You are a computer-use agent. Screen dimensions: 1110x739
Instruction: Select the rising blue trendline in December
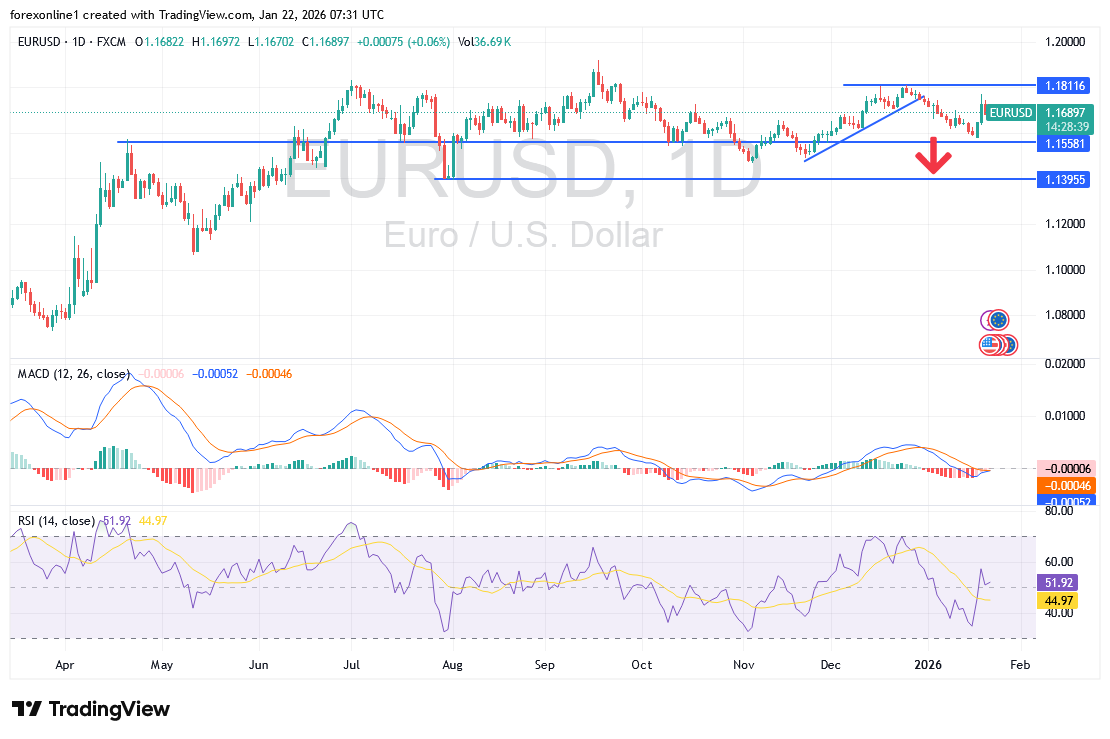(860, 126)
